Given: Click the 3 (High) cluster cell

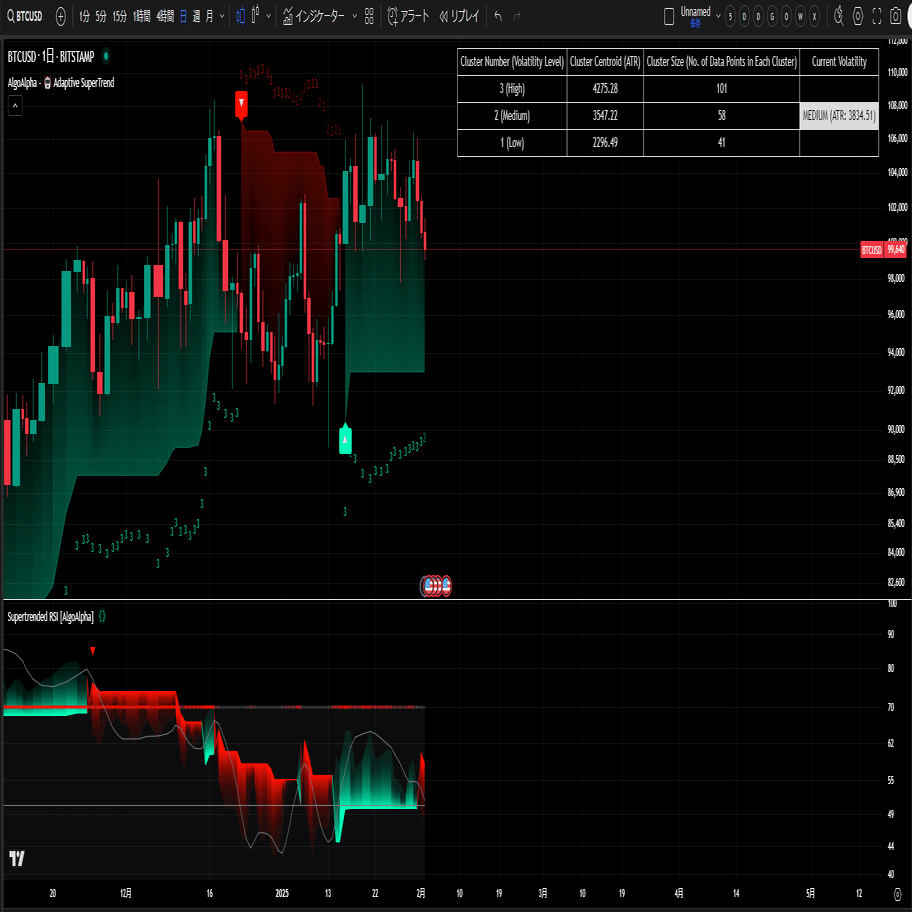Looking at the screenshot, I should point(512,88).
